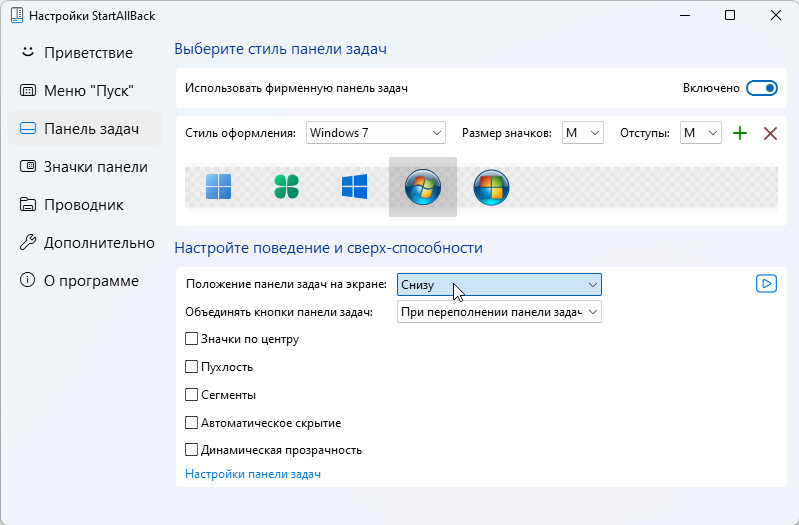Viewport: 799px width, 525px height.
Task: Enable the Сегменты checkbox
Action: click(191, 395)
